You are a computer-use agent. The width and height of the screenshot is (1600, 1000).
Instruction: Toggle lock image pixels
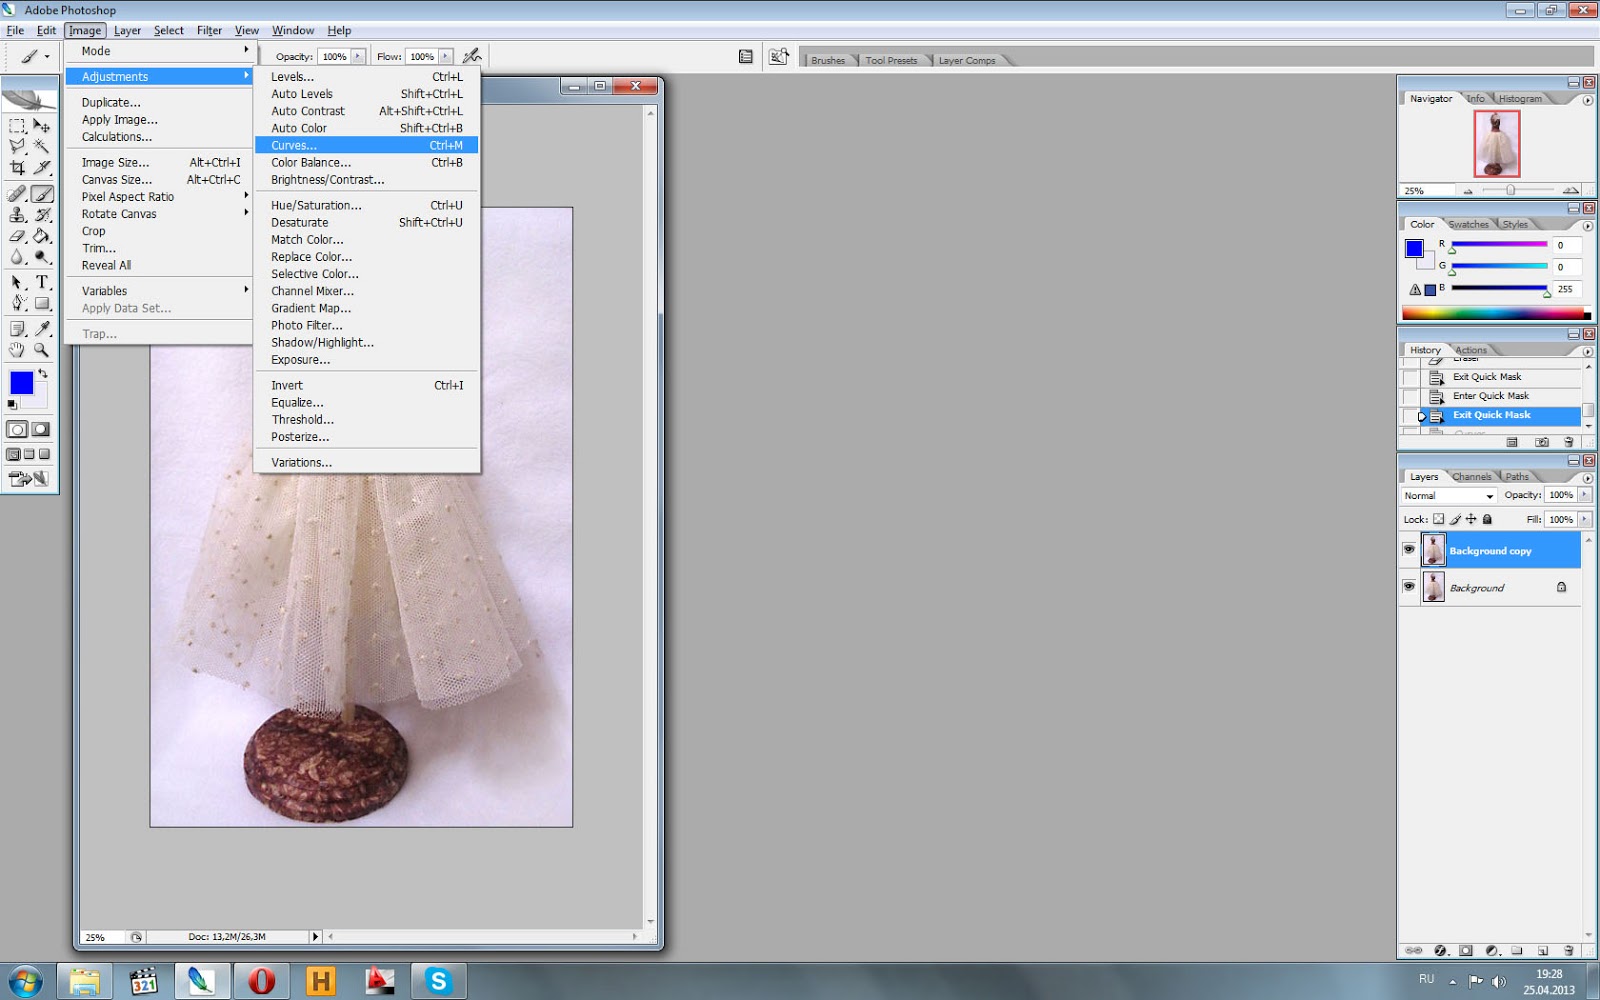tap(1455, 519)
